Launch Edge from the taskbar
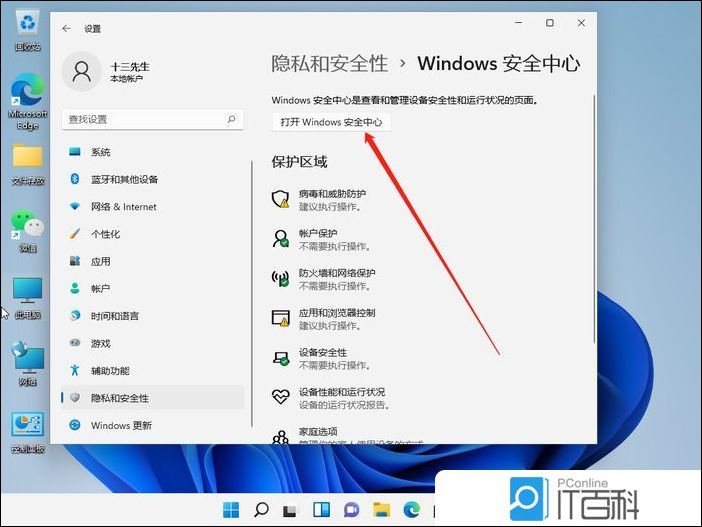 tap(412, 510)
